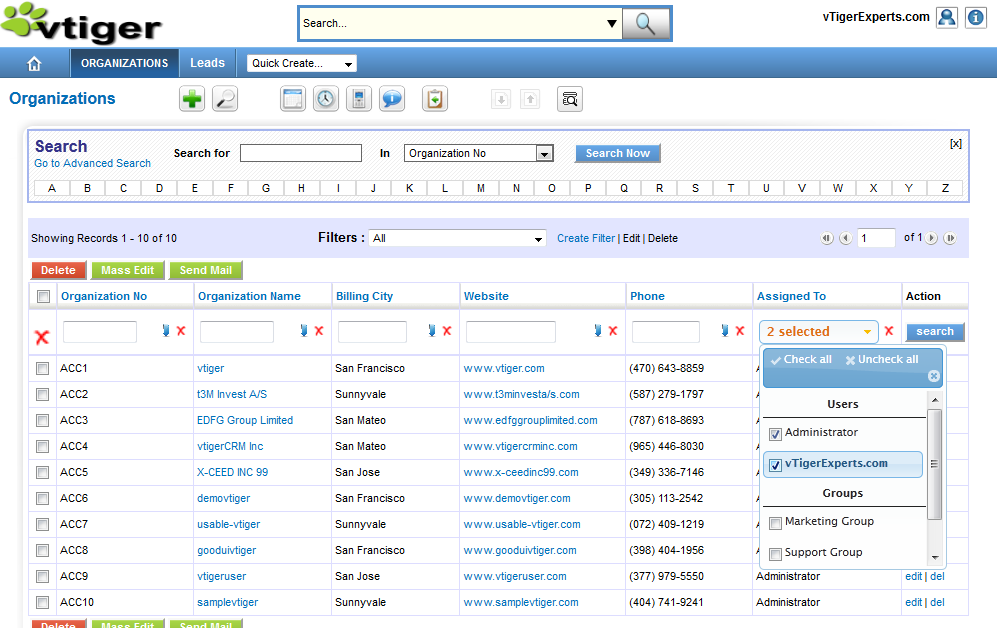Viewport: 997px width, 628px height.
Task: Check the Support Group checkbox
Action: pyautogui.click(x=775, y=554)
